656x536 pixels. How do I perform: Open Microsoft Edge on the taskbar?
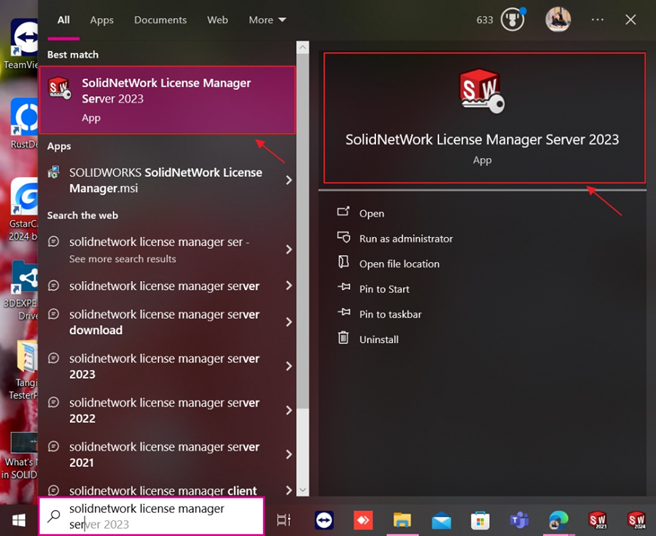coord(558,521)
